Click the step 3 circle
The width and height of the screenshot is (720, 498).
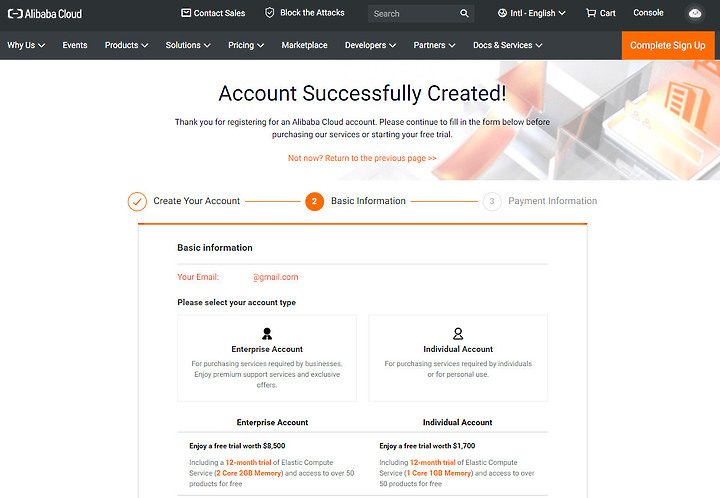click(492, 201)
